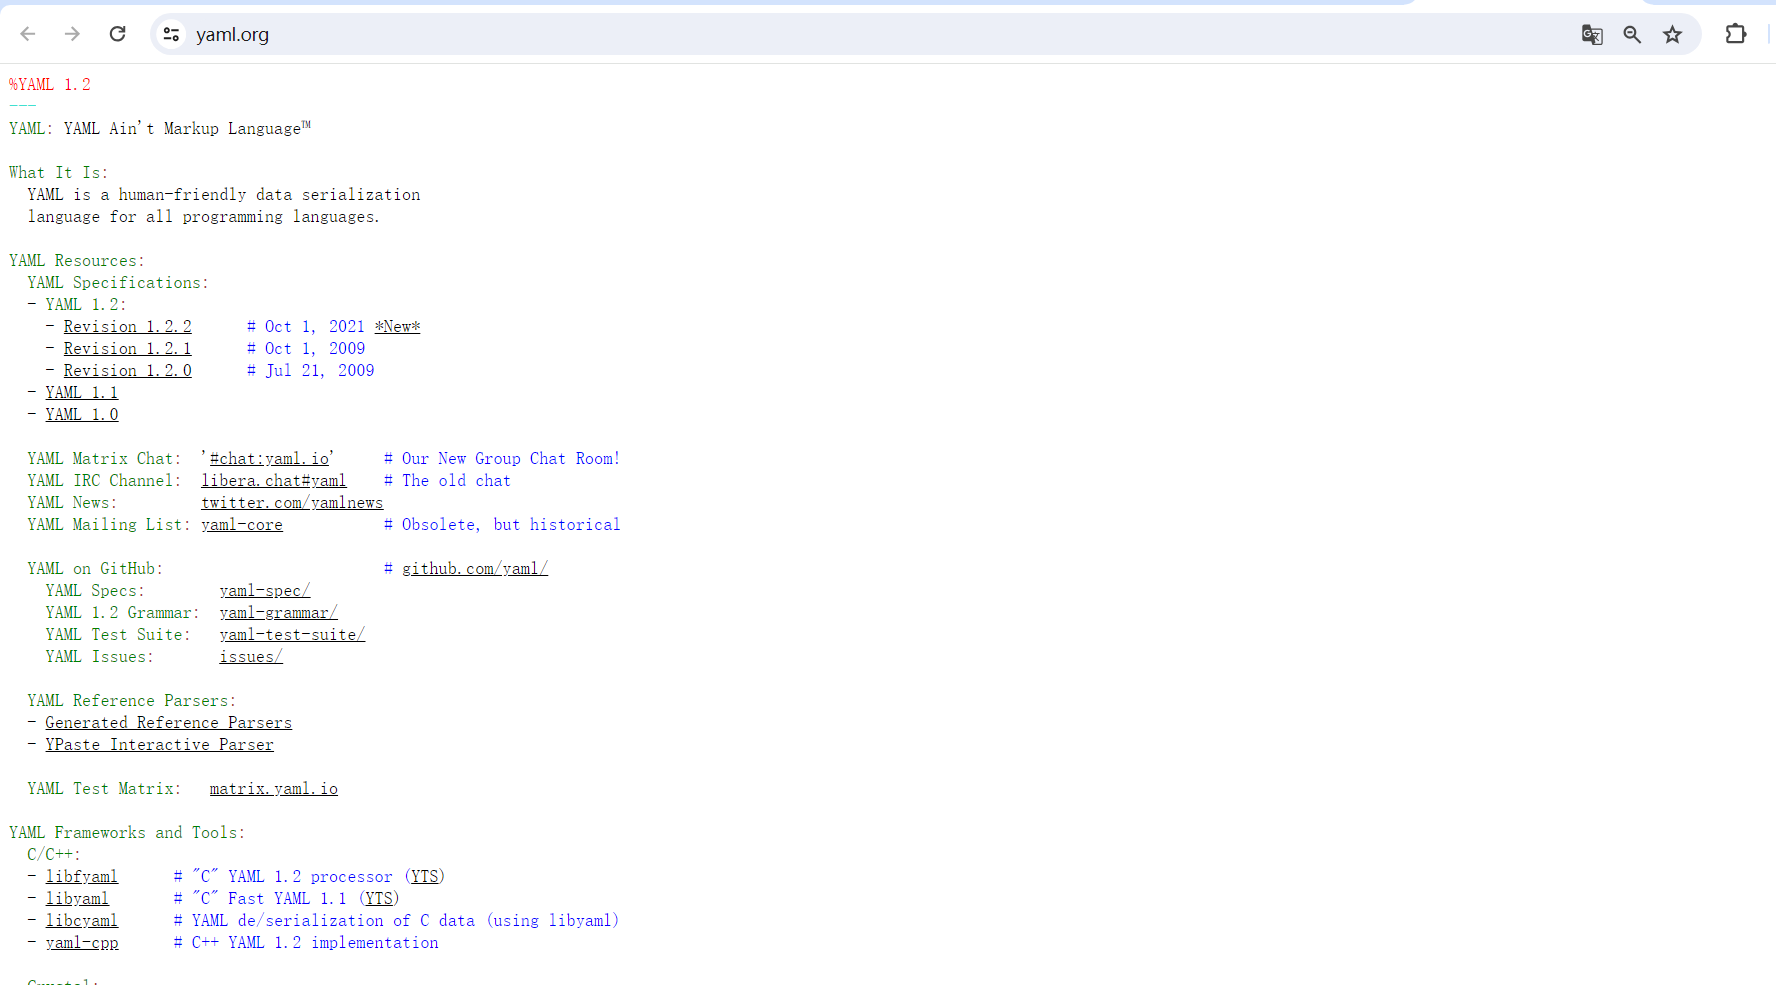
Task: Open the yaml-spec/ repository link
Action: (265, 591)
